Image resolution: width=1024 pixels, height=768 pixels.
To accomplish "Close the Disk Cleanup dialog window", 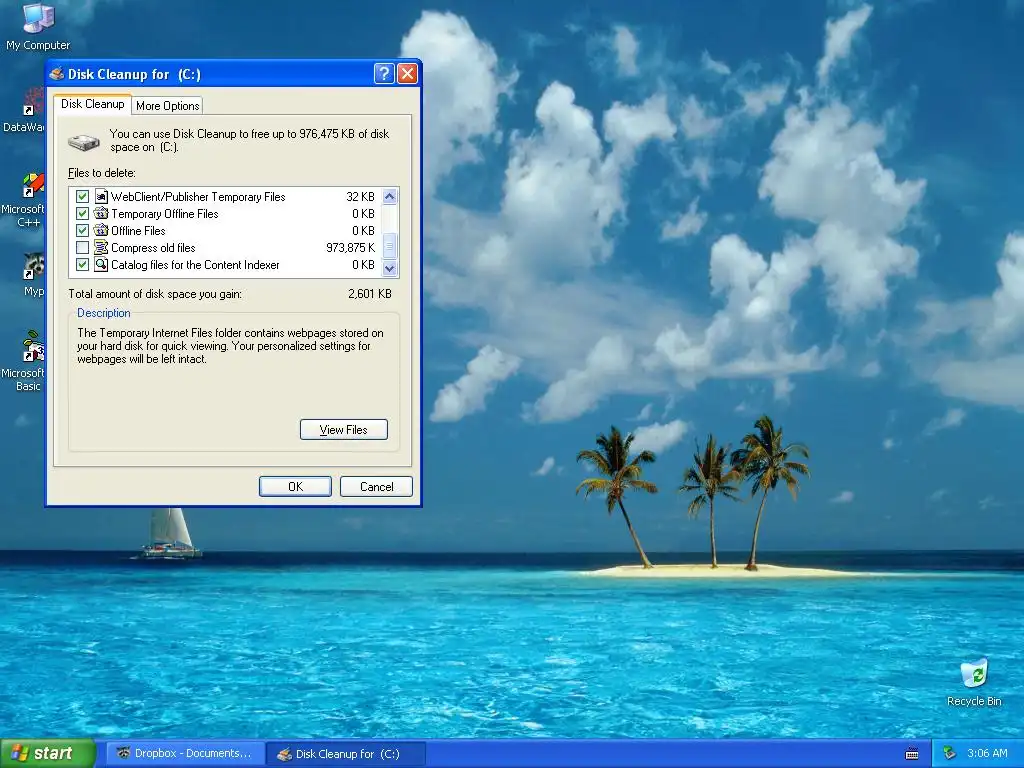I will point(407,73).
